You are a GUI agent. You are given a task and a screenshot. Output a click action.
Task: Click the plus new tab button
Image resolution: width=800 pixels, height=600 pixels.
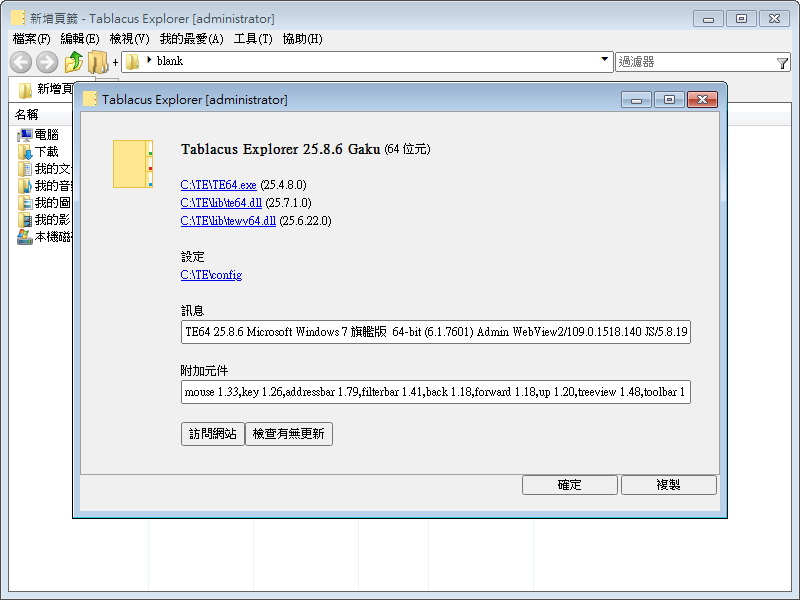(115, 63)
